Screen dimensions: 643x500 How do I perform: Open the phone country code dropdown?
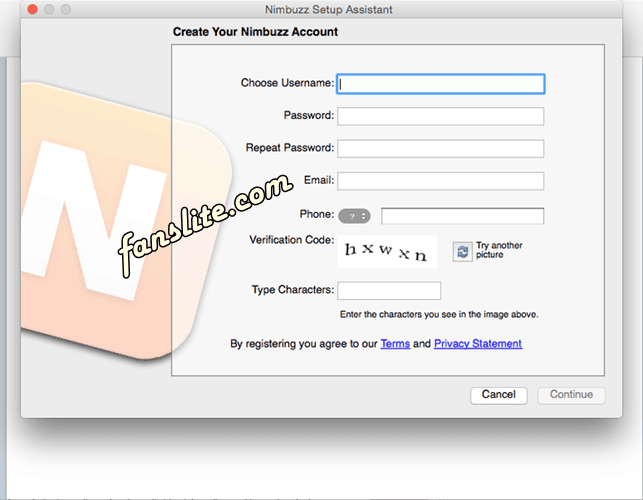click(354, 216)
